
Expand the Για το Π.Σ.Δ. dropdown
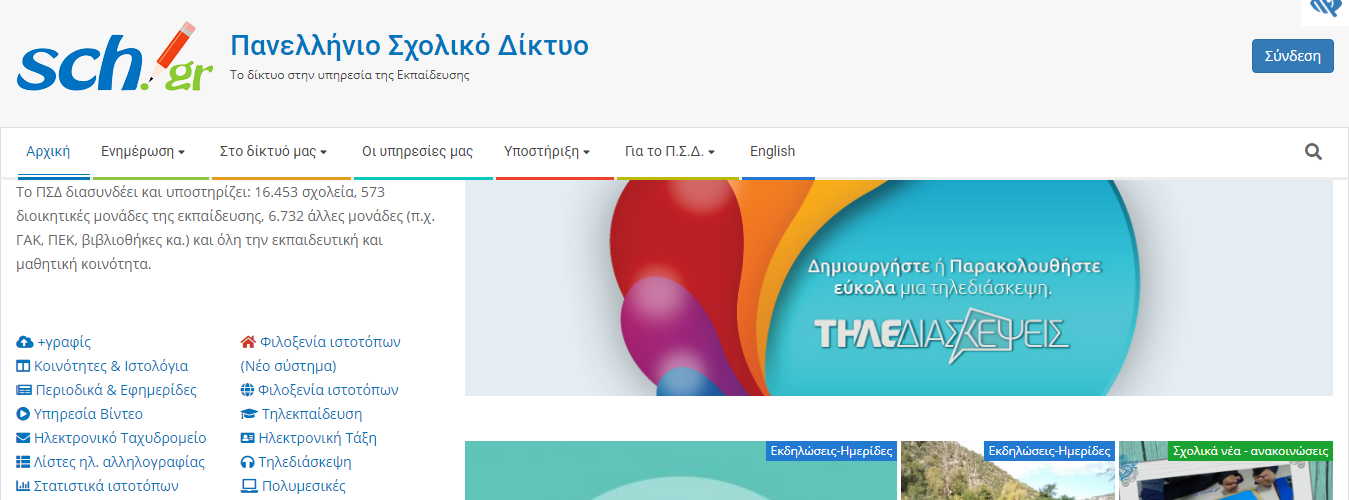(670, 152)
